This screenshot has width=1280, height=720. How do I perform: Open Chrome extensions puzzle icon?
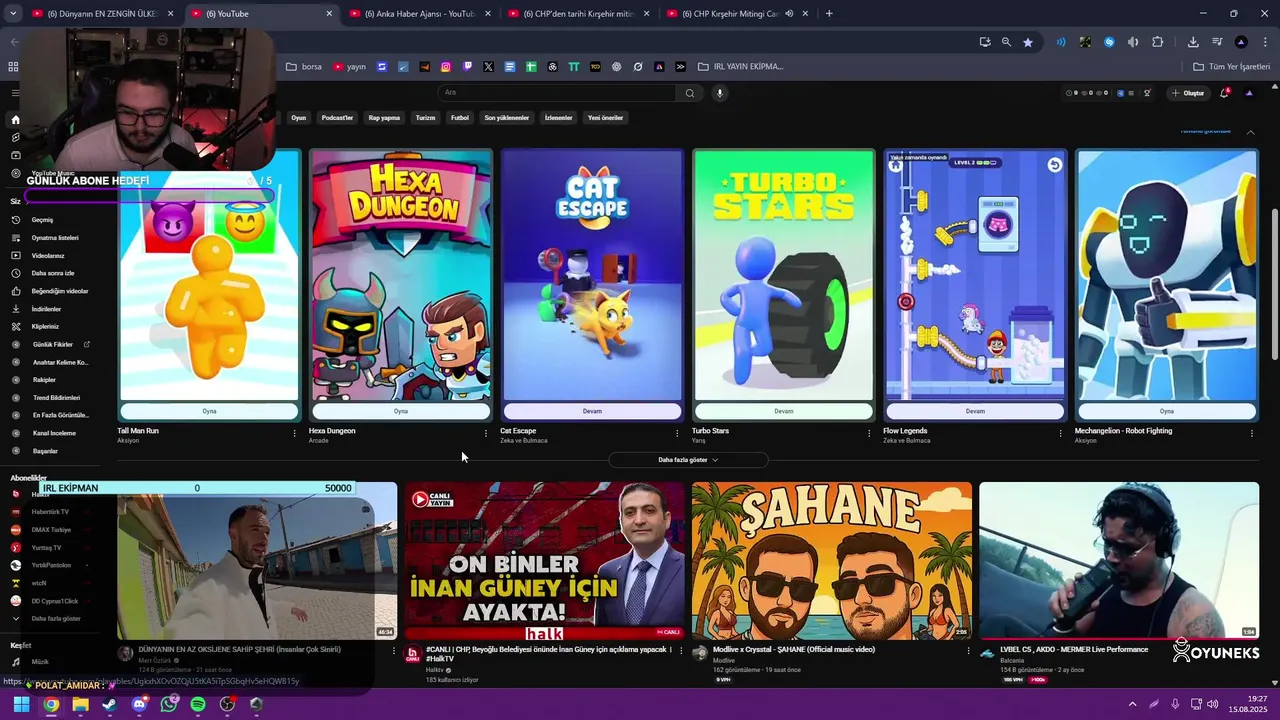1157,42
